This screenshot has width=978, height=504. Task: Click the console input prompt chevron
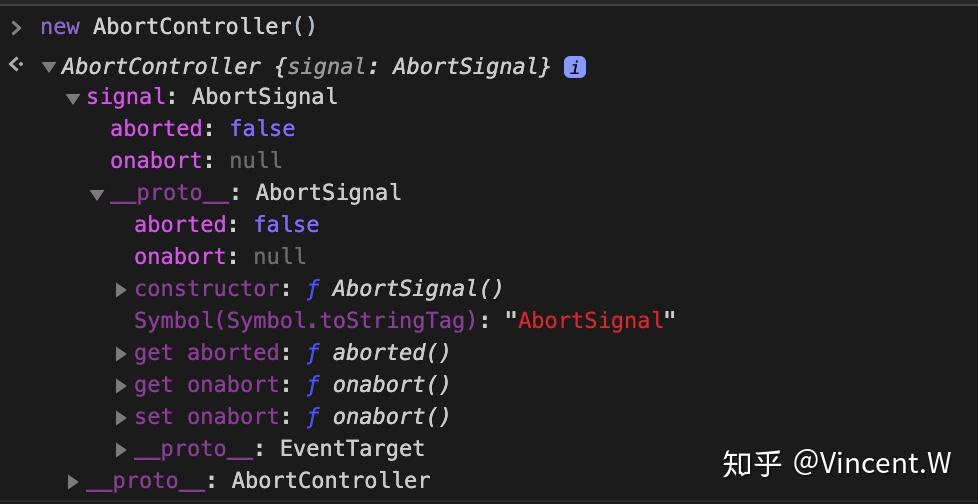17,27
